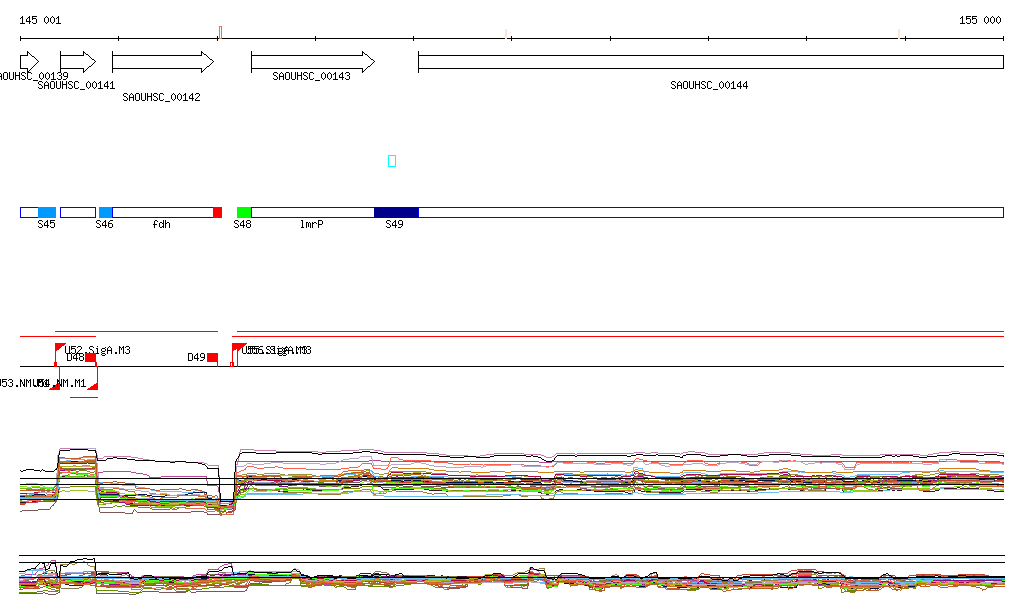Select the light blue S45 segment
This screenshot has width=1024, height=611.
pyautogui.click(x=47, y=212)
